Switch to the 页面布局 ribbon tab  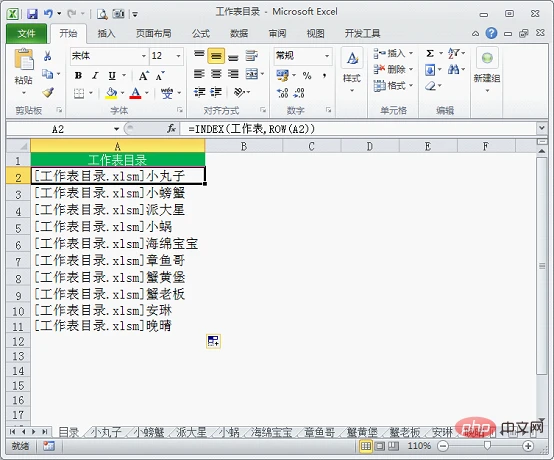(x=154, y=34)
